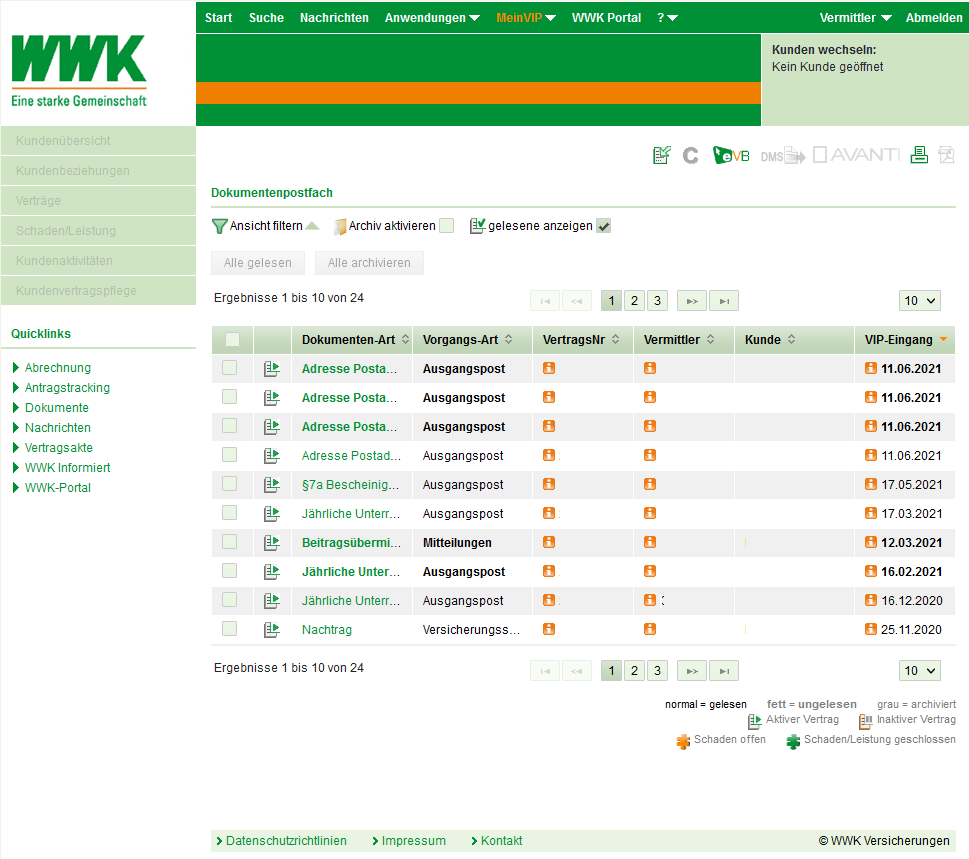Open the Impressum footer link
This screenshot has height=859, width=969.
pyautogui.click(x=413, y=841)
